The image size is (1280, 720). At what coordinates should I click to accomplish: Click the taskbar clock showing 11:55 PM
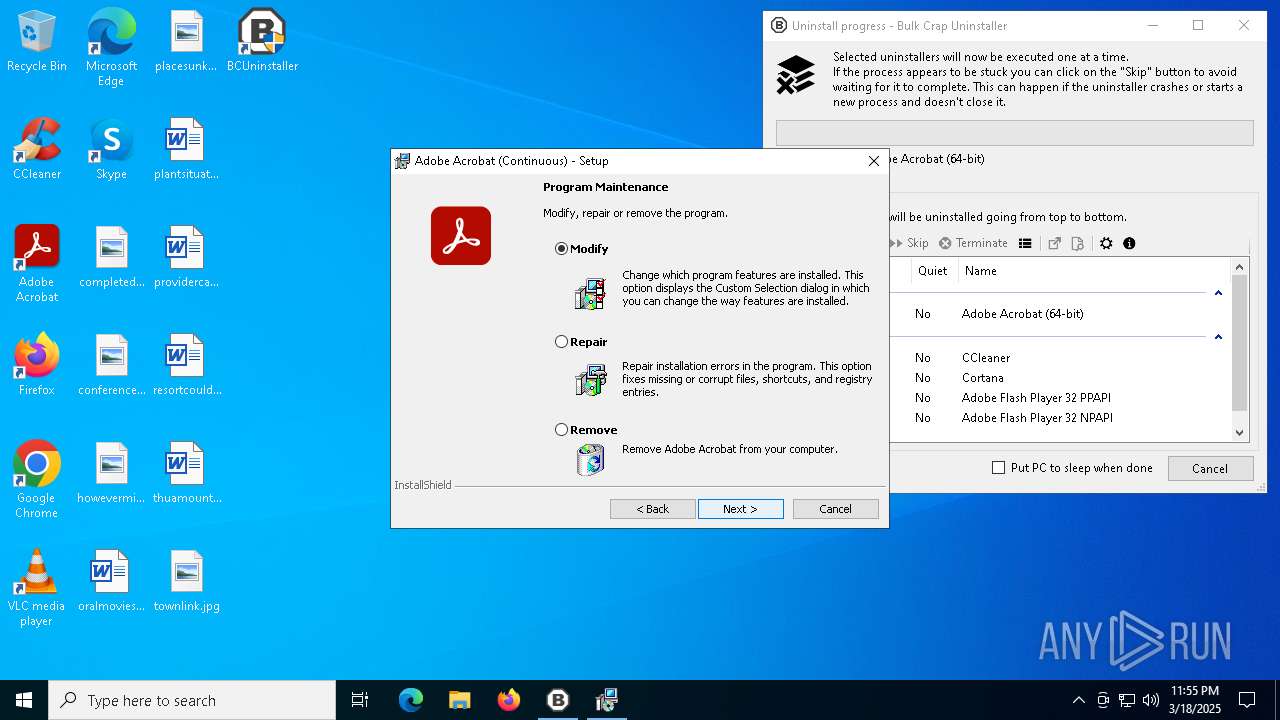[1194, 700]
